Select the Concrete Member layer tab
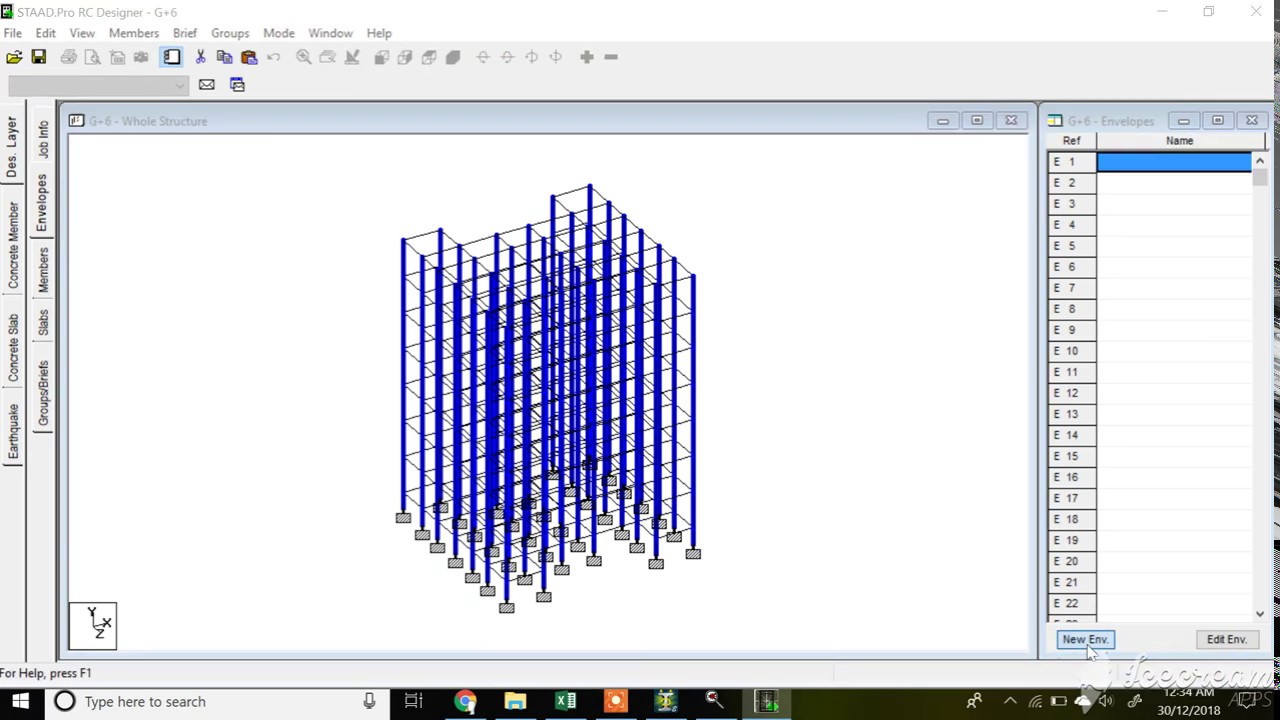Viewport: 1280px width, 720px height. tap(13, 245)
